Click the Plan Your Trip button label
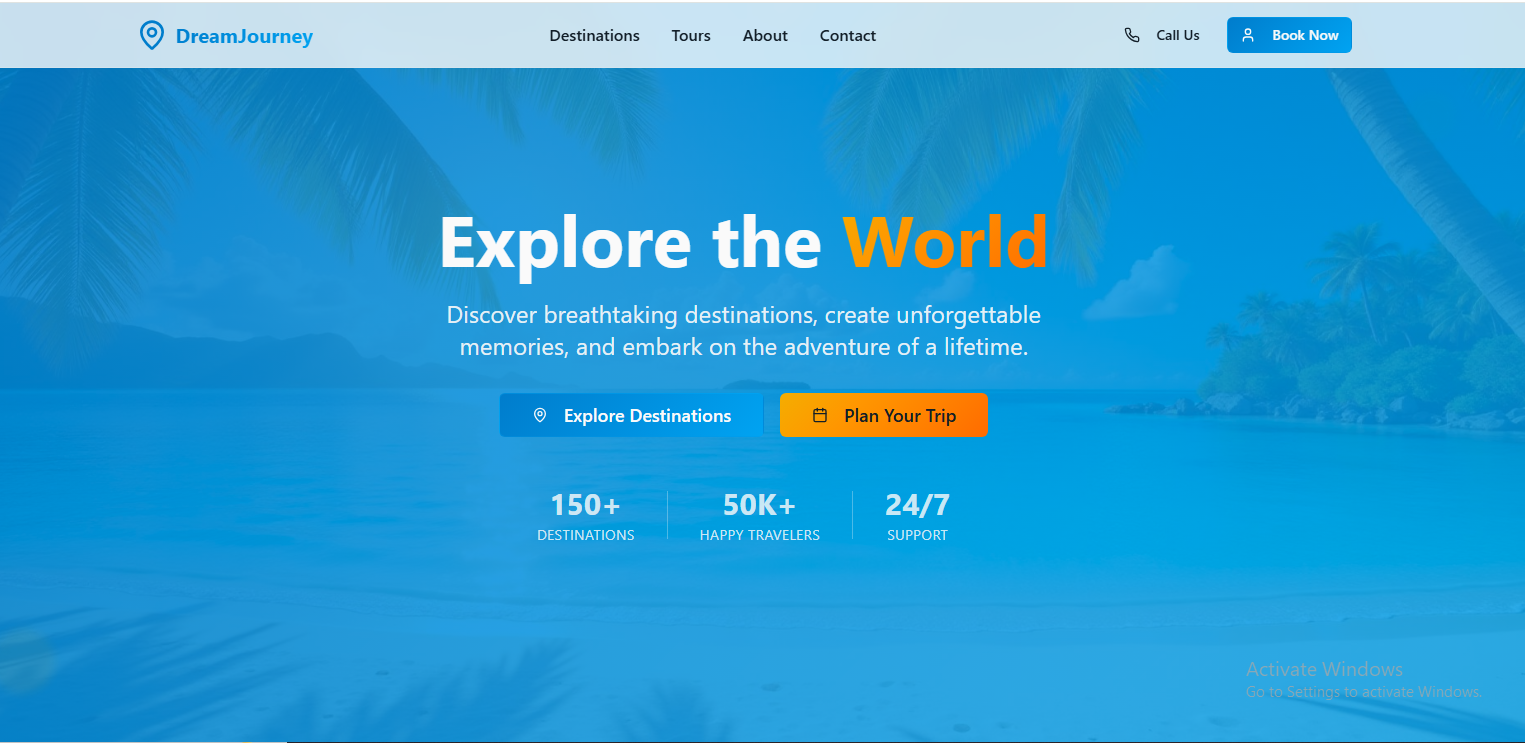 [900, 416]
